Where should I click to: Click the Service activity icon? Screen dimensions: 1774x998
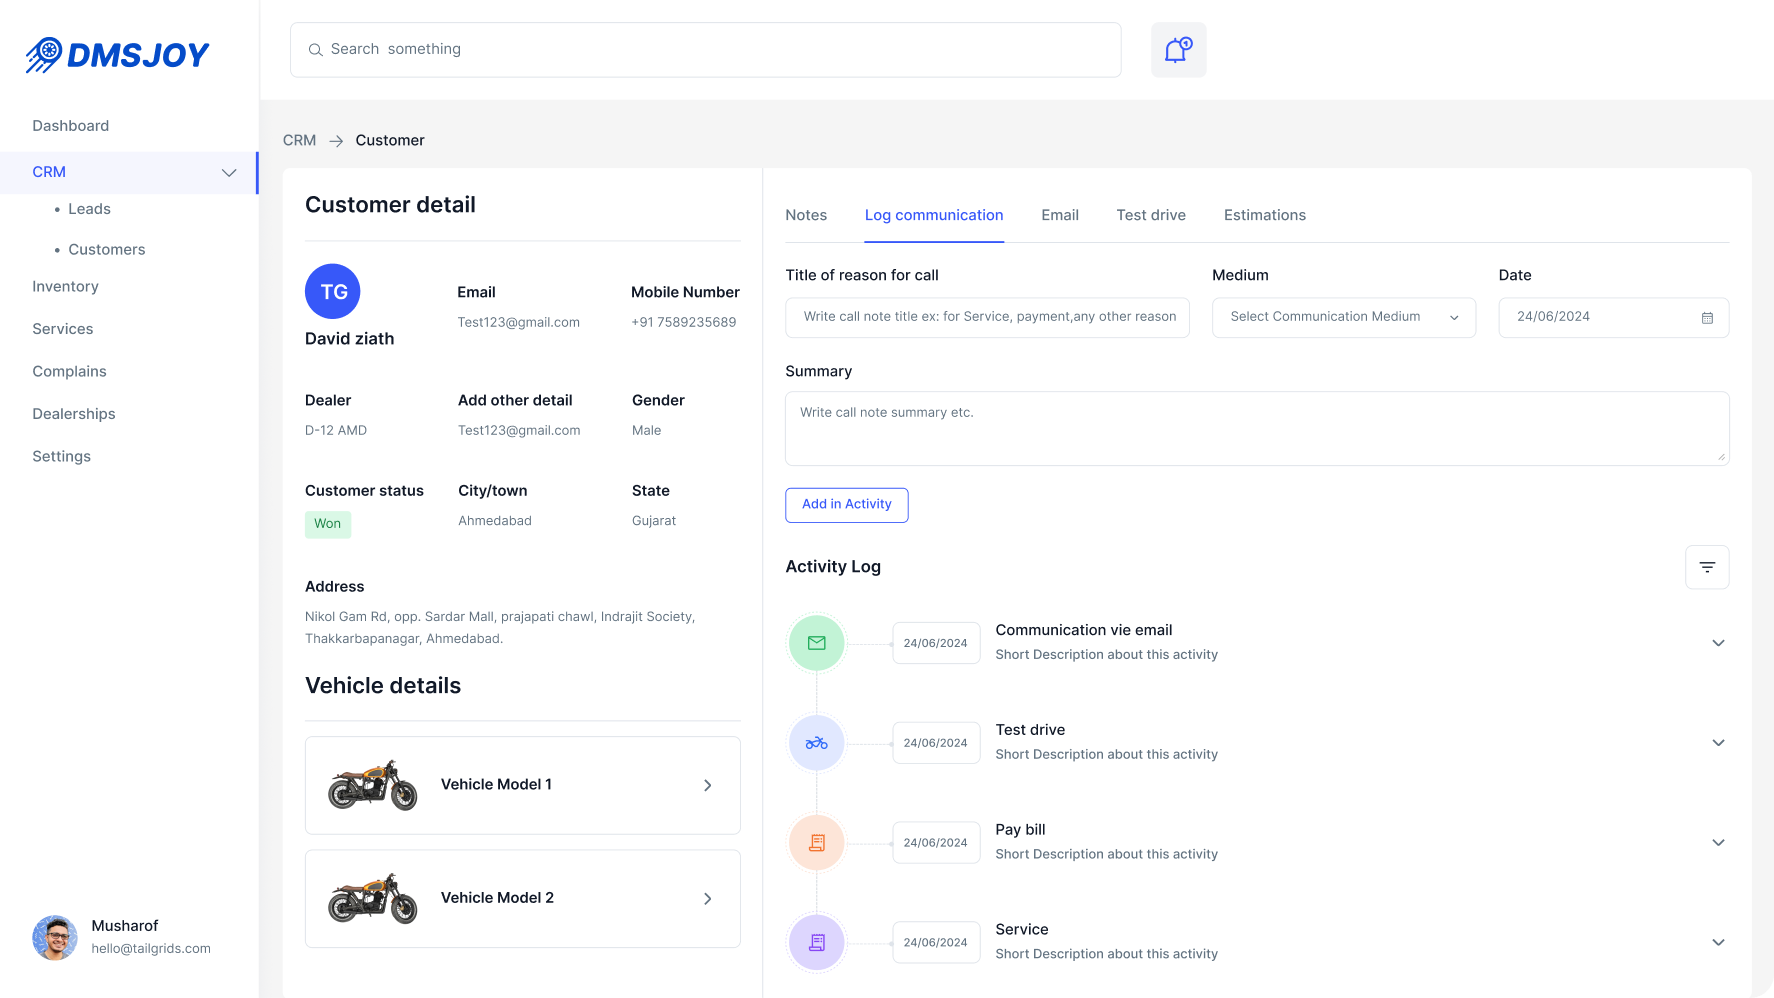point(817,943)
